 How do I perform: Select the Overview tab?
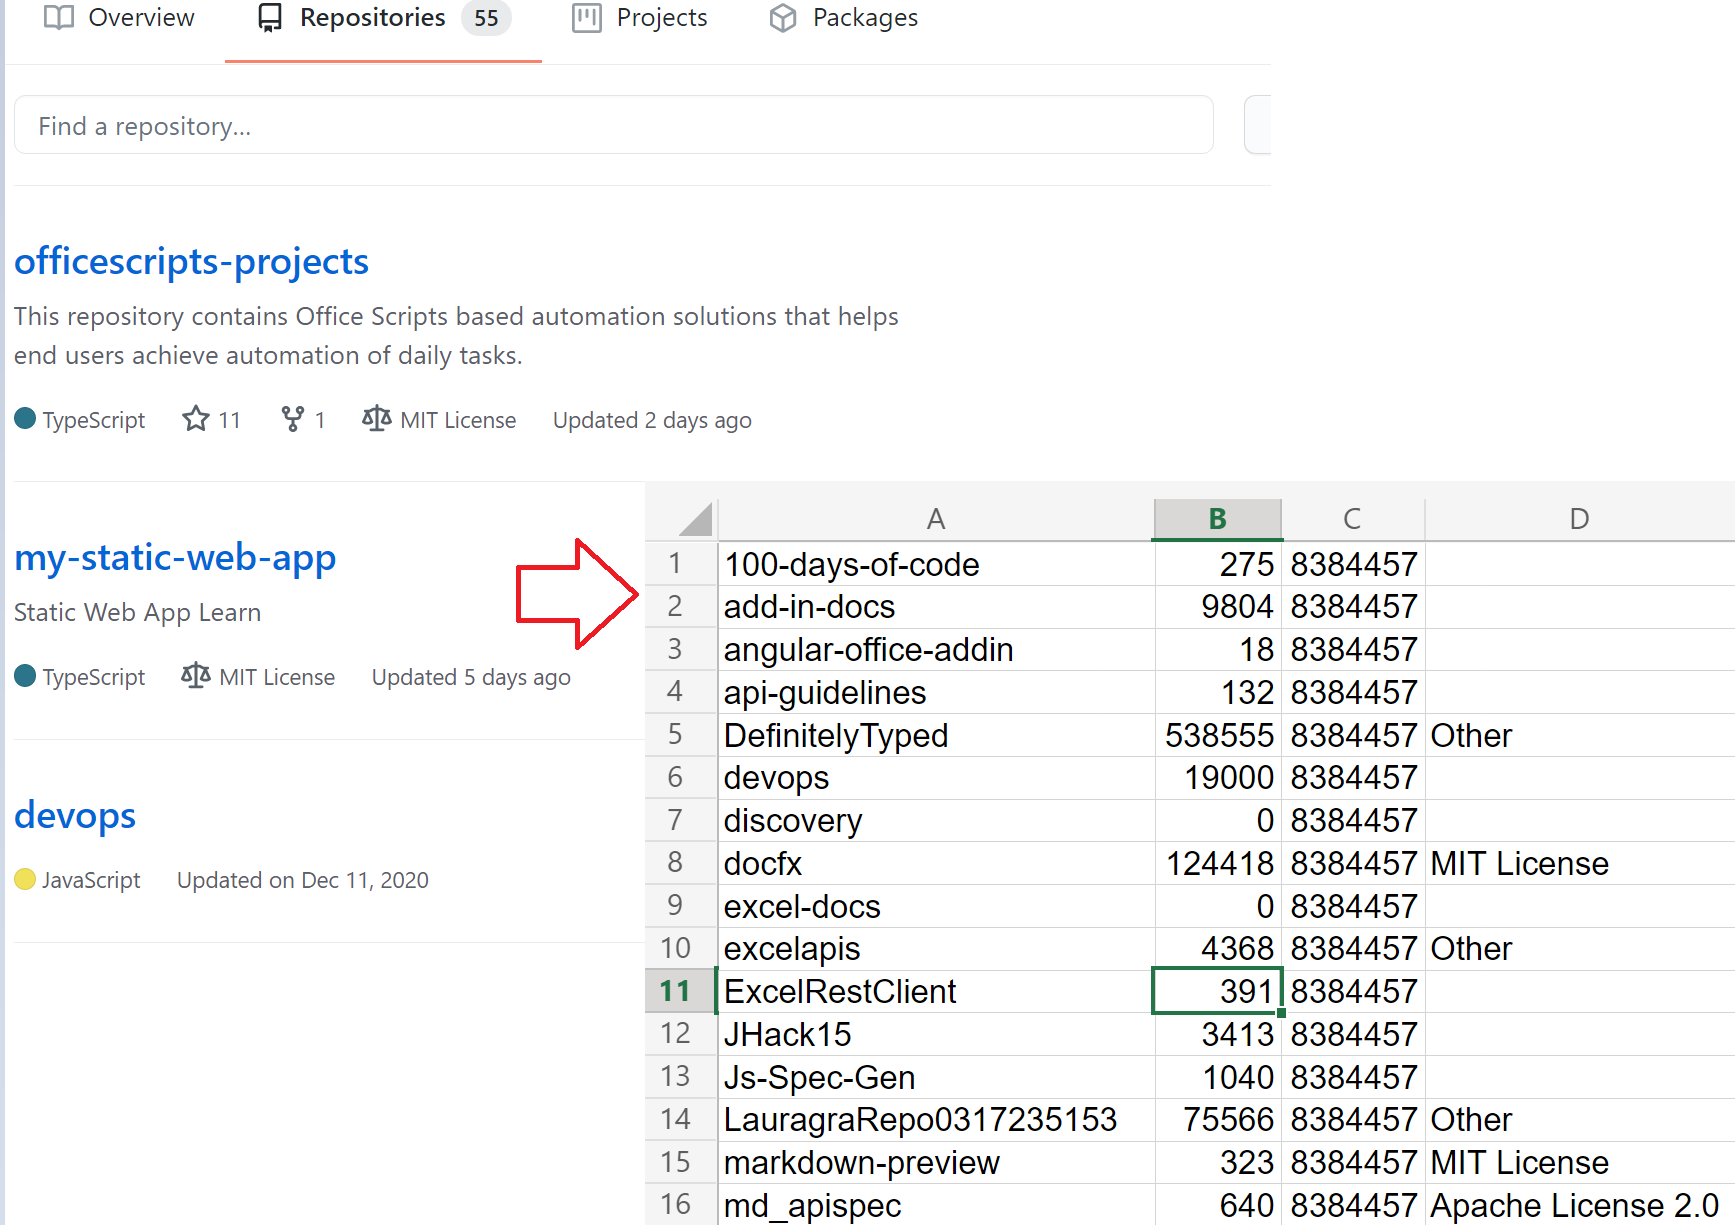(141, 17)
